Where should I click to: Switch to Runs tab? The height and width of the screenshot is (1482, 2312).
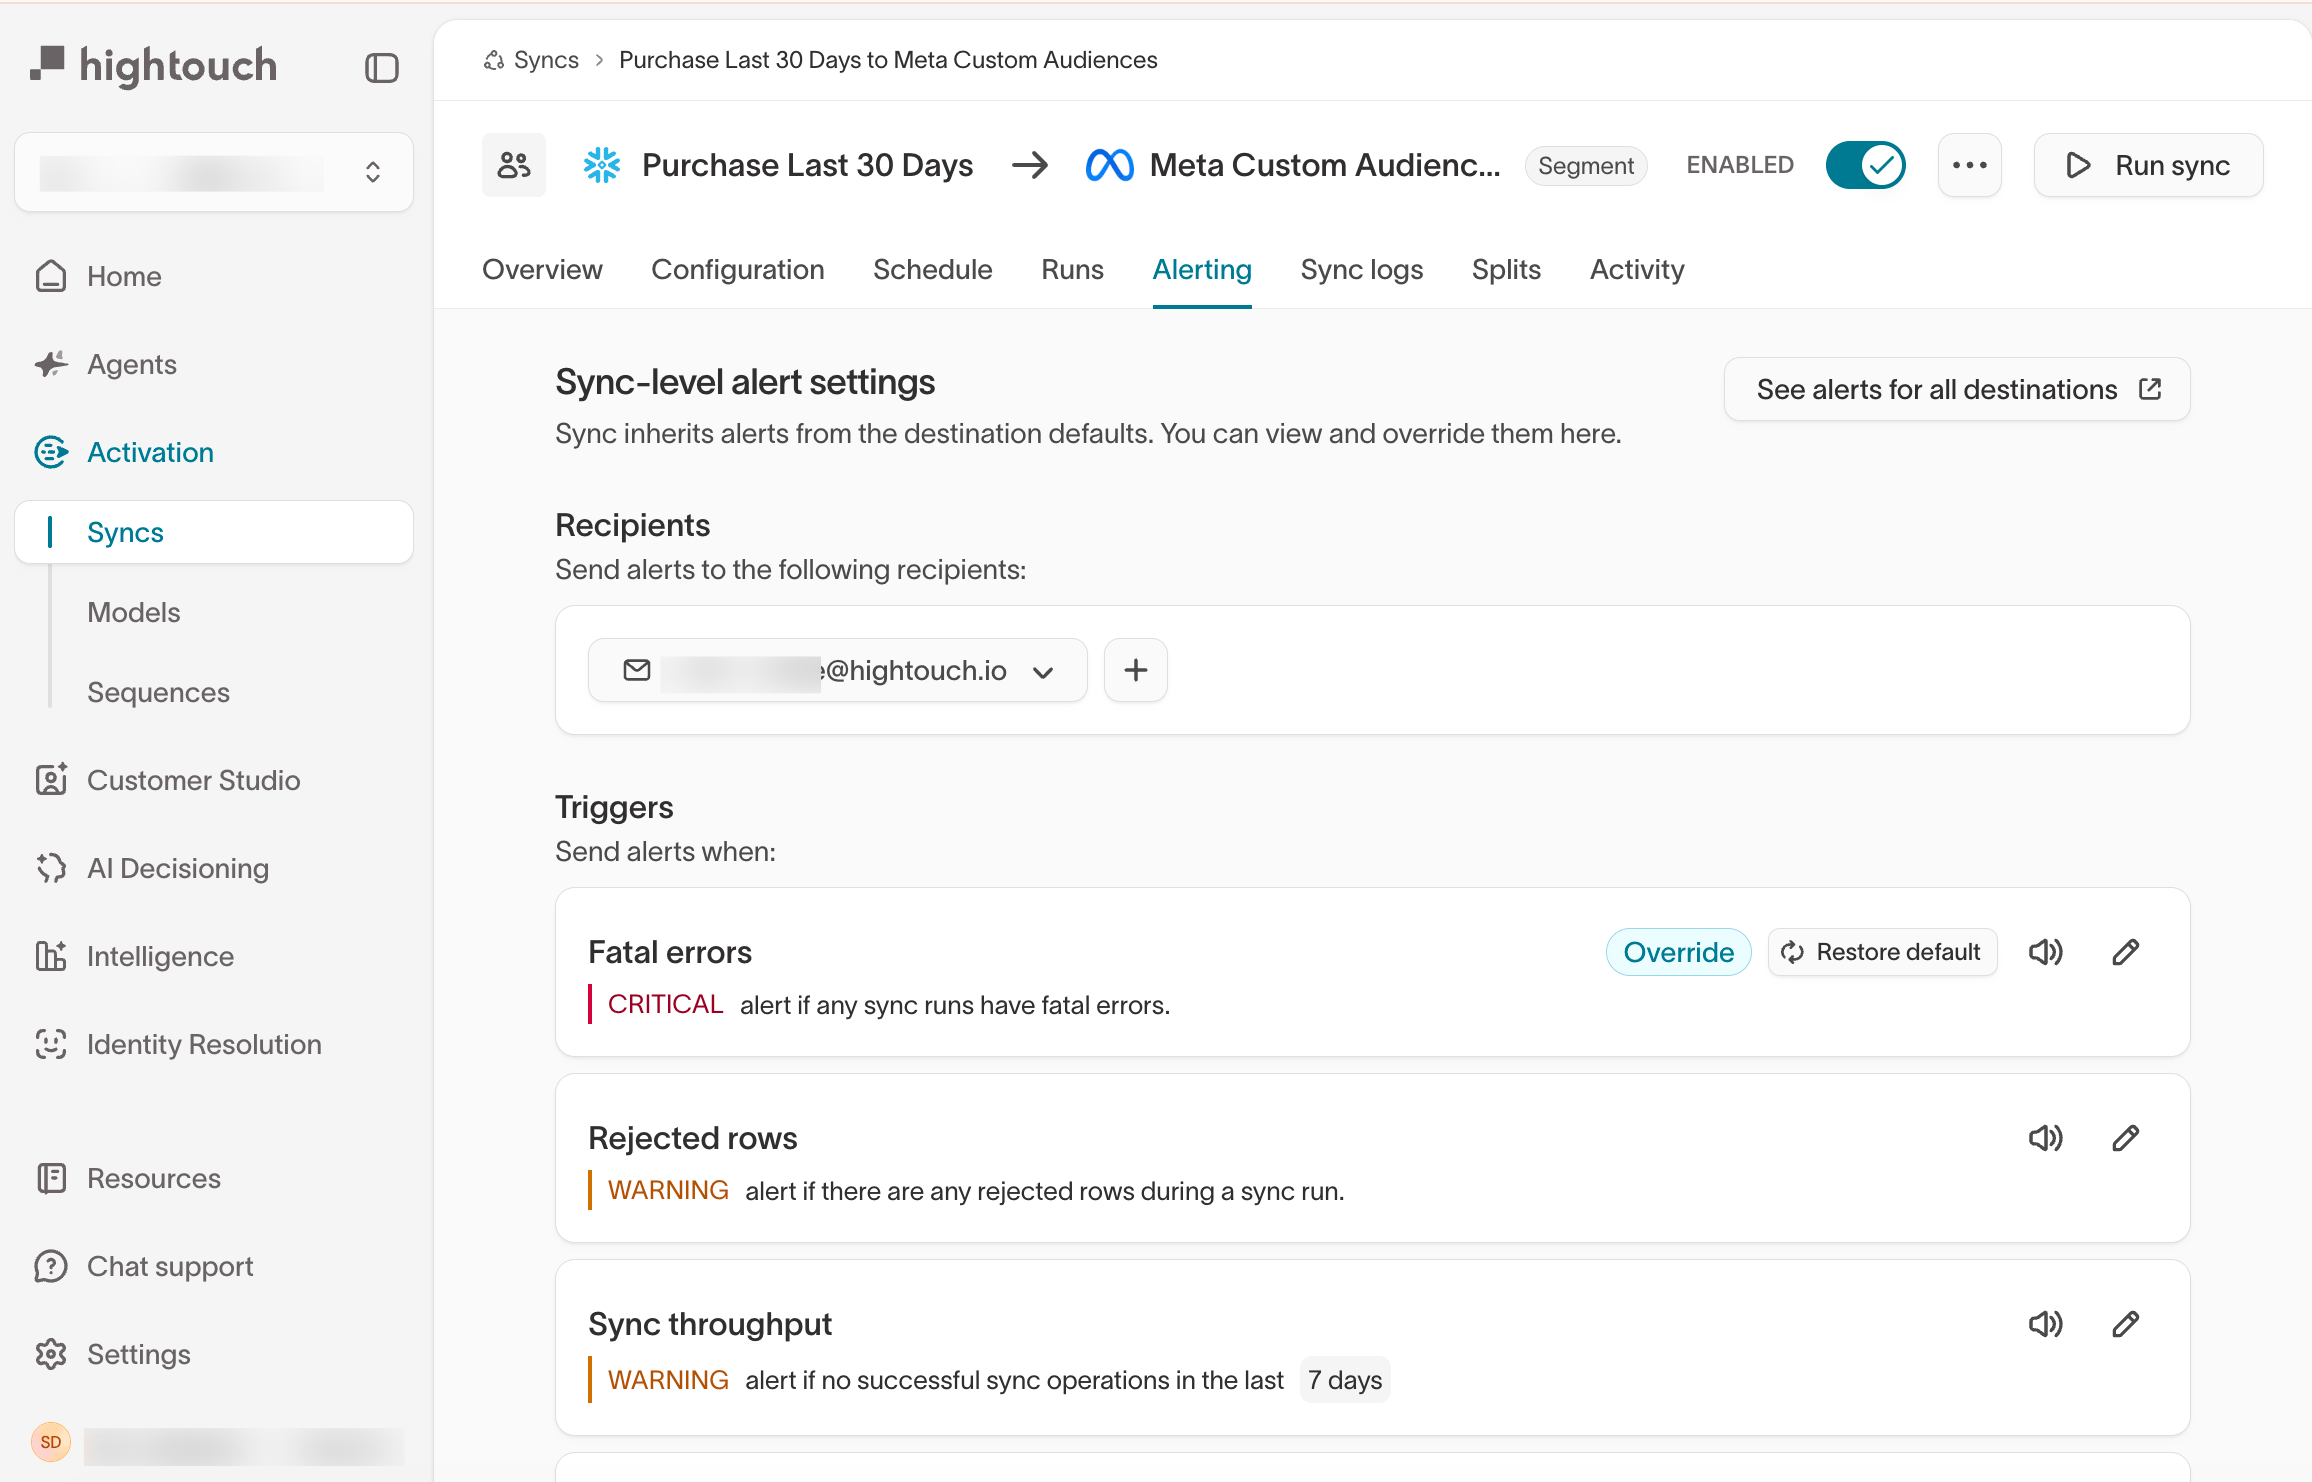(x=1072, y=270)
